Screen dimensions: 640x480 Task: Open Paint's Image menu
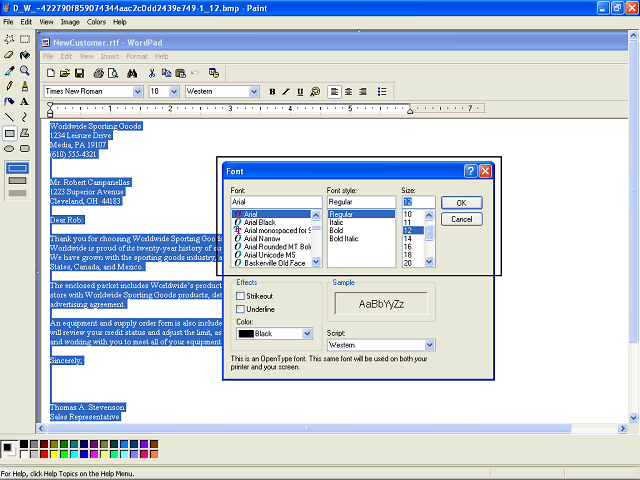tap(70, 22)
